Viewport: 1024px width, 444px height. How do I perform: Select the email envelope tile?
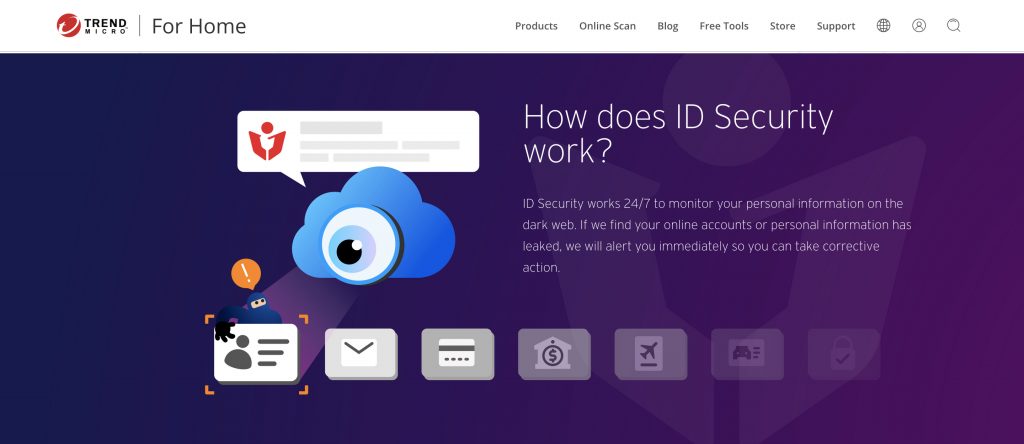pos(360,353)
